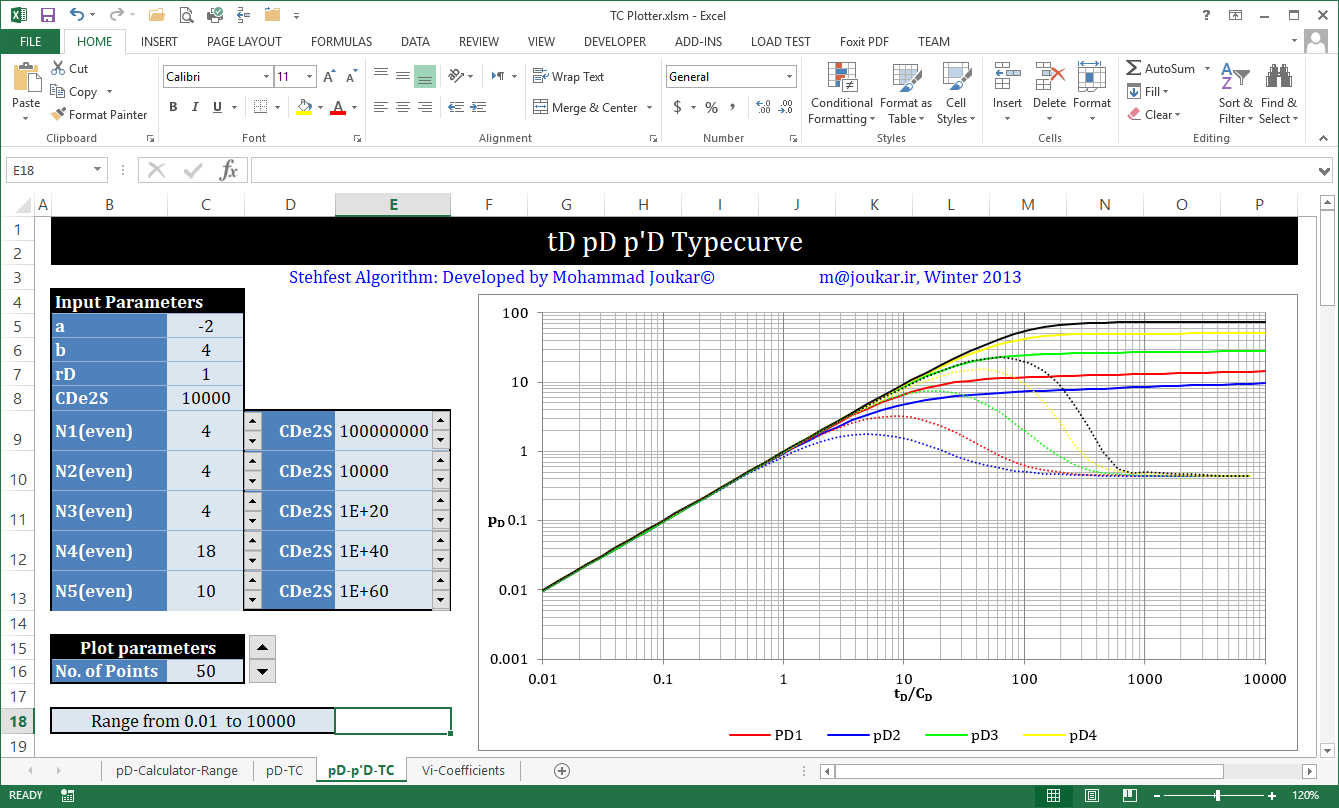Switch to the pD-Calculator-Range sheet tab
Screen dimensions: 1339x808
point(176,770)
